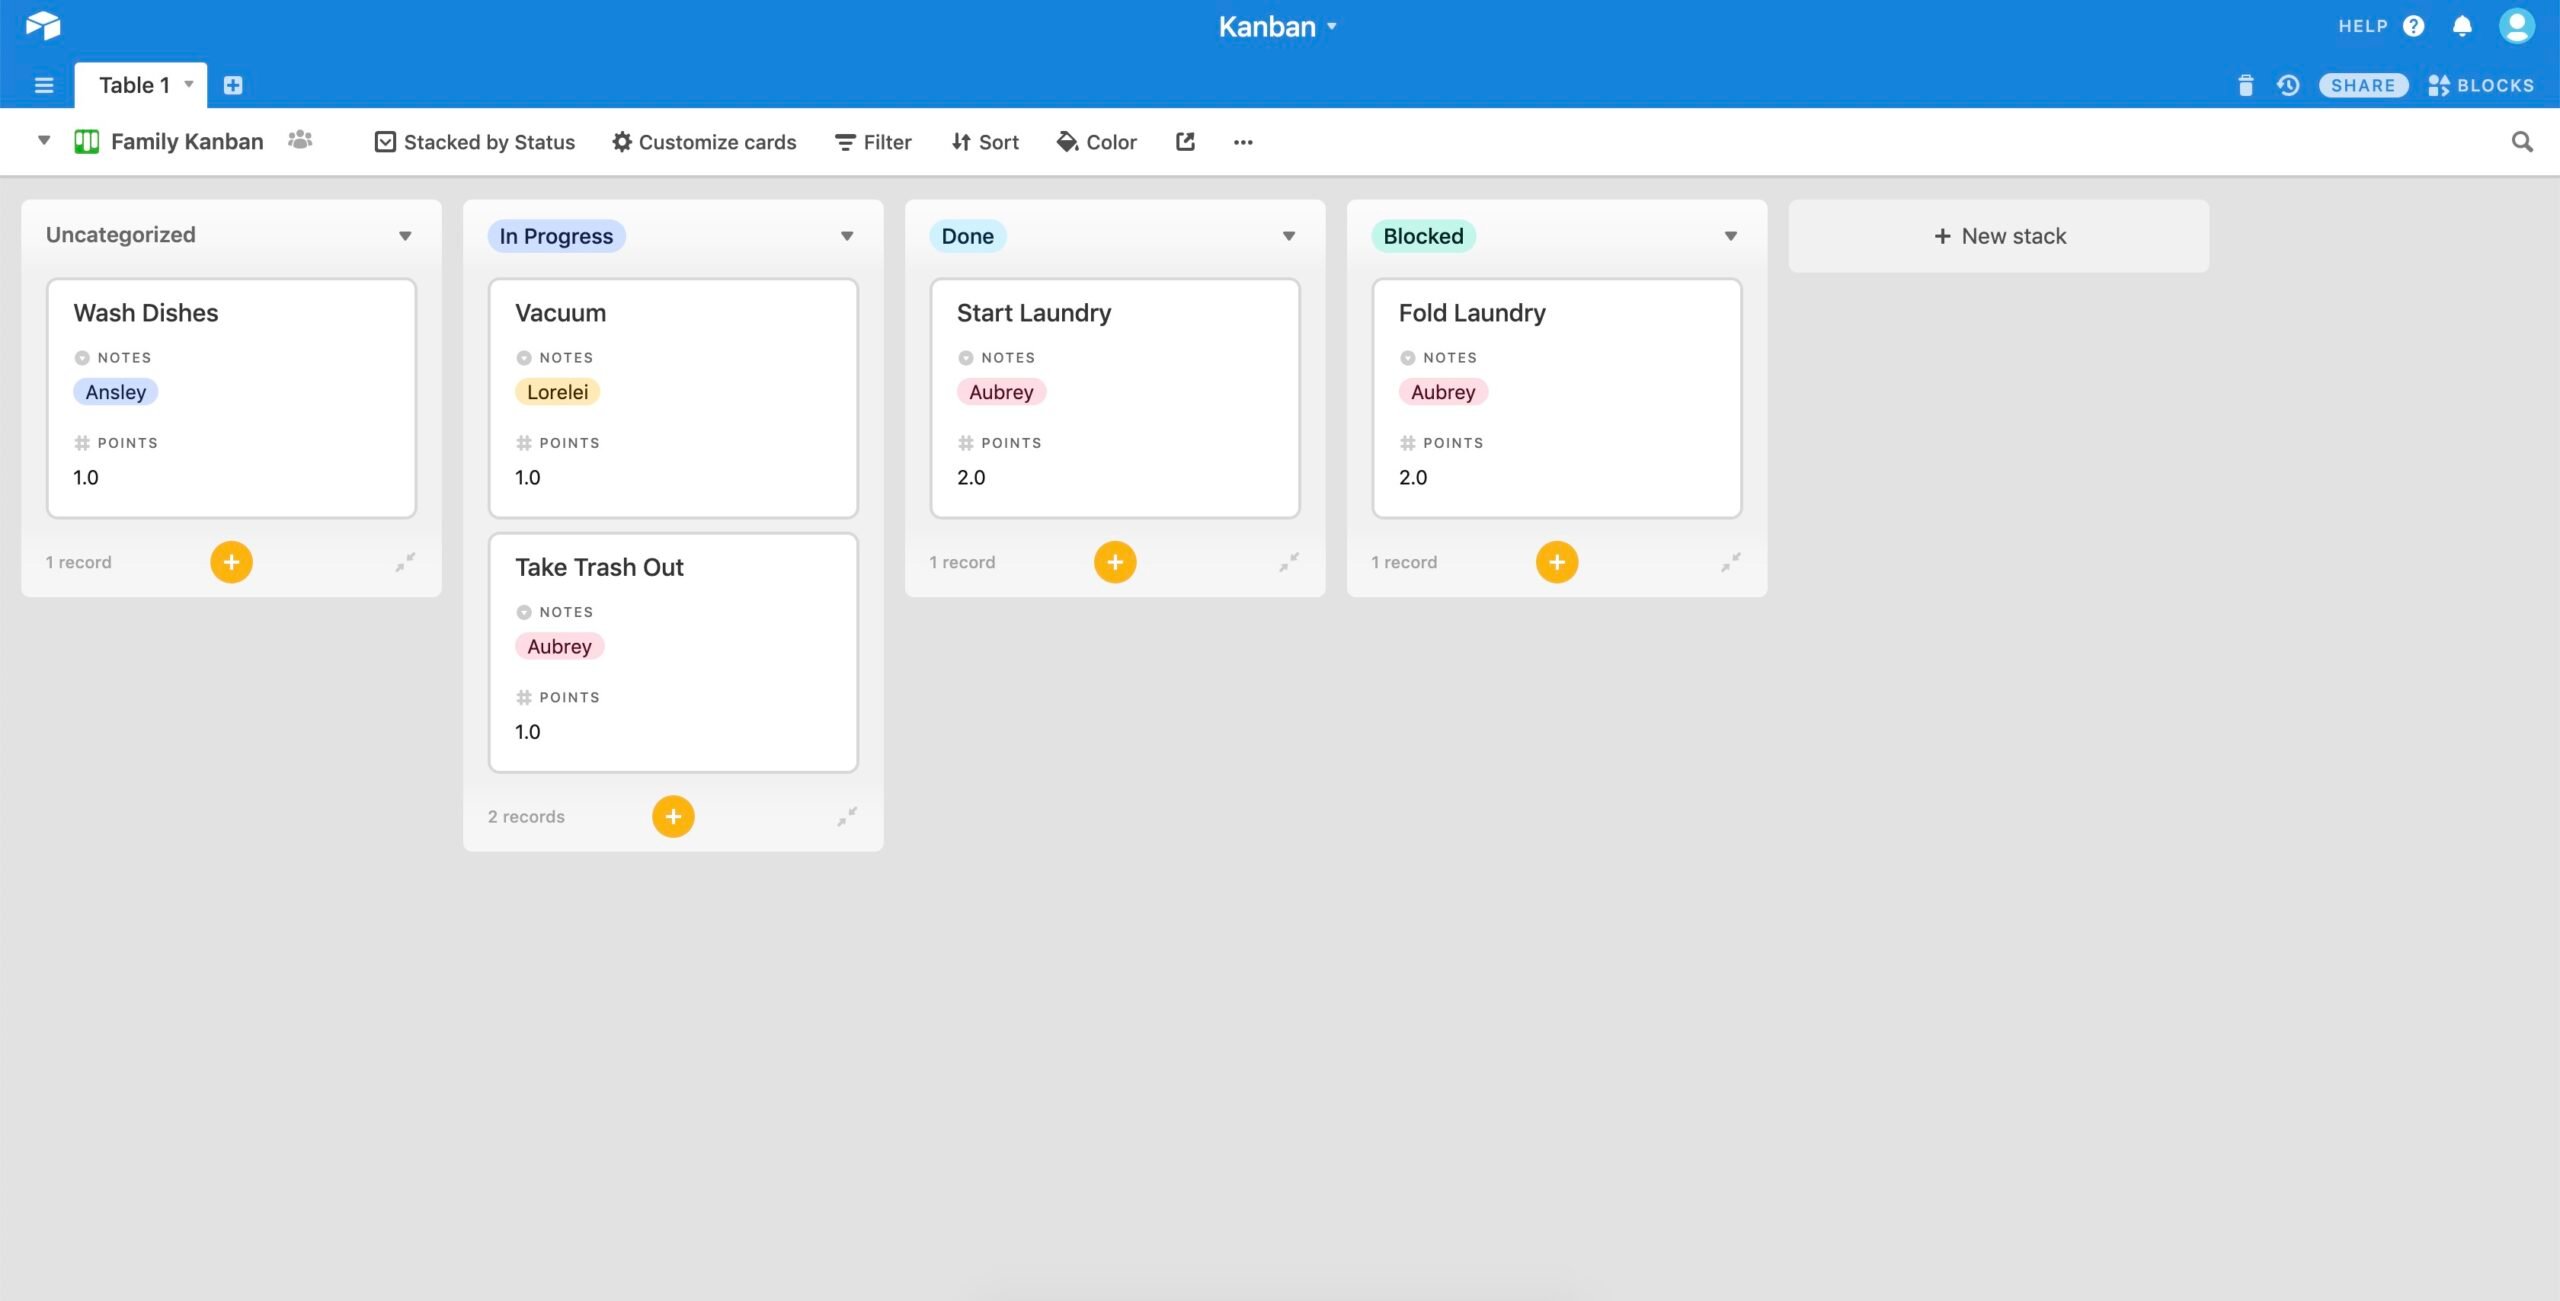This screenshot has width=2560, height=1301.
Task: Open the Color settings
Action: [x=1096, y=141]
